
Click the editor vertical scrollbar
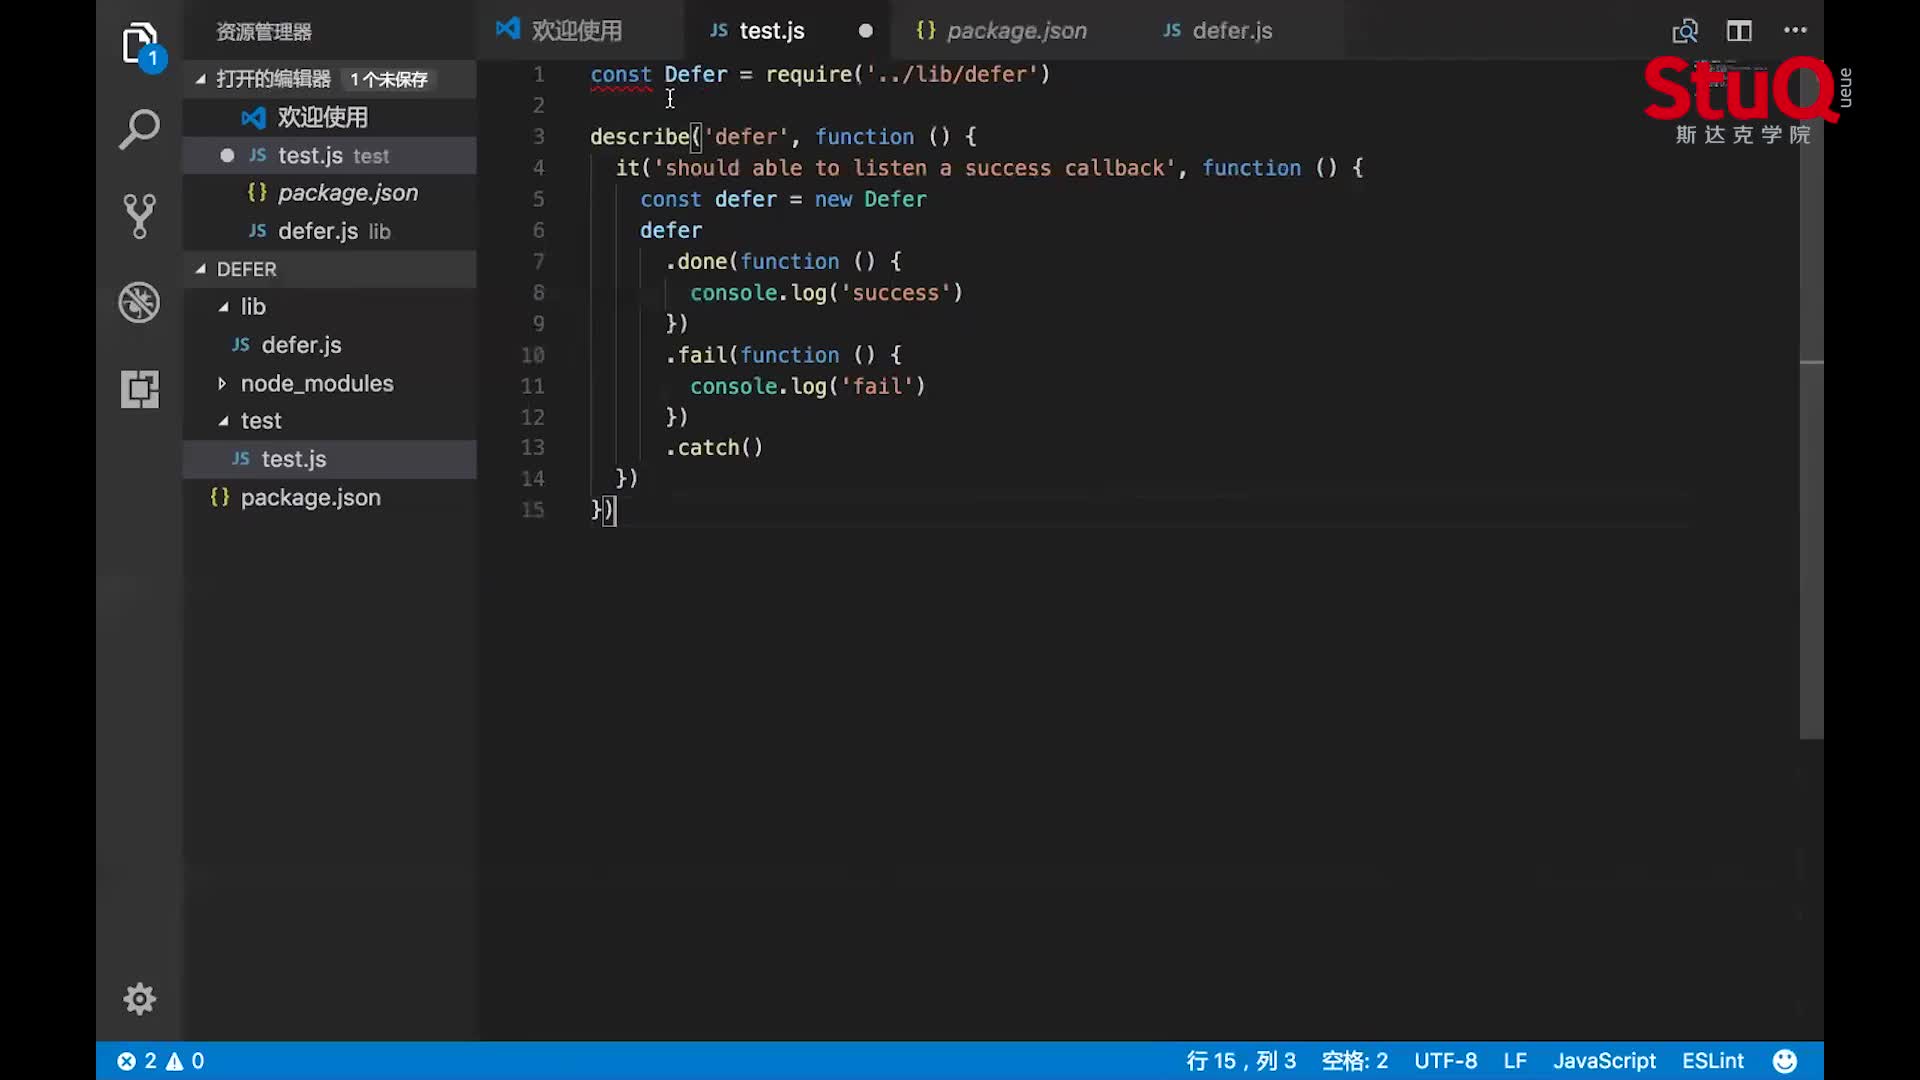click(1811, 550)
